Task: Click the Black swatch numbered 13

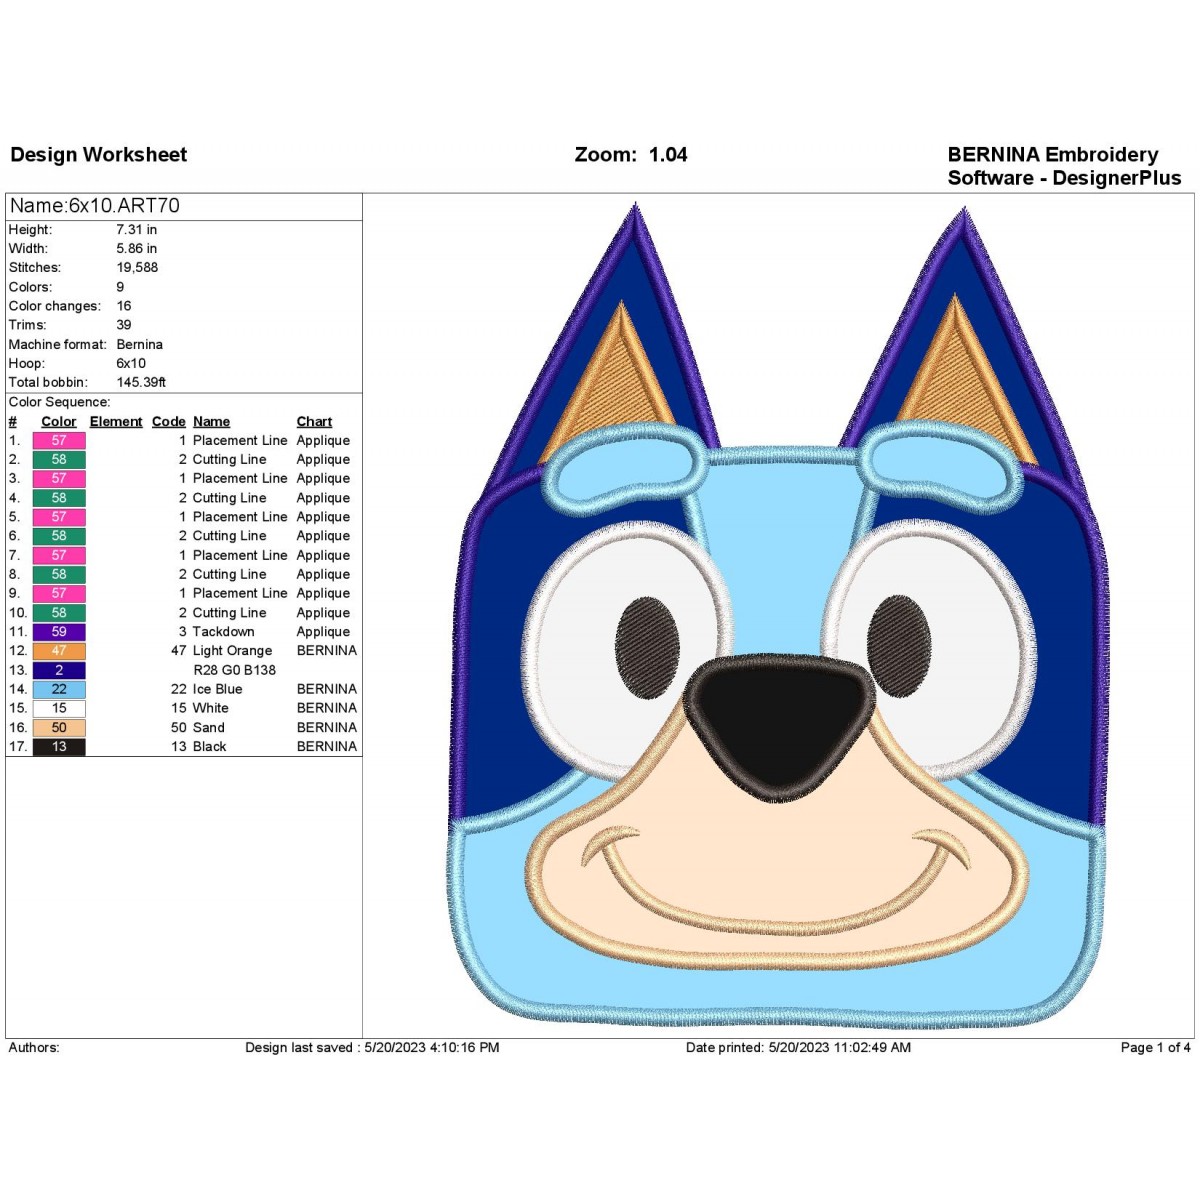Action: pyautogui.click(x=59, y=747)
